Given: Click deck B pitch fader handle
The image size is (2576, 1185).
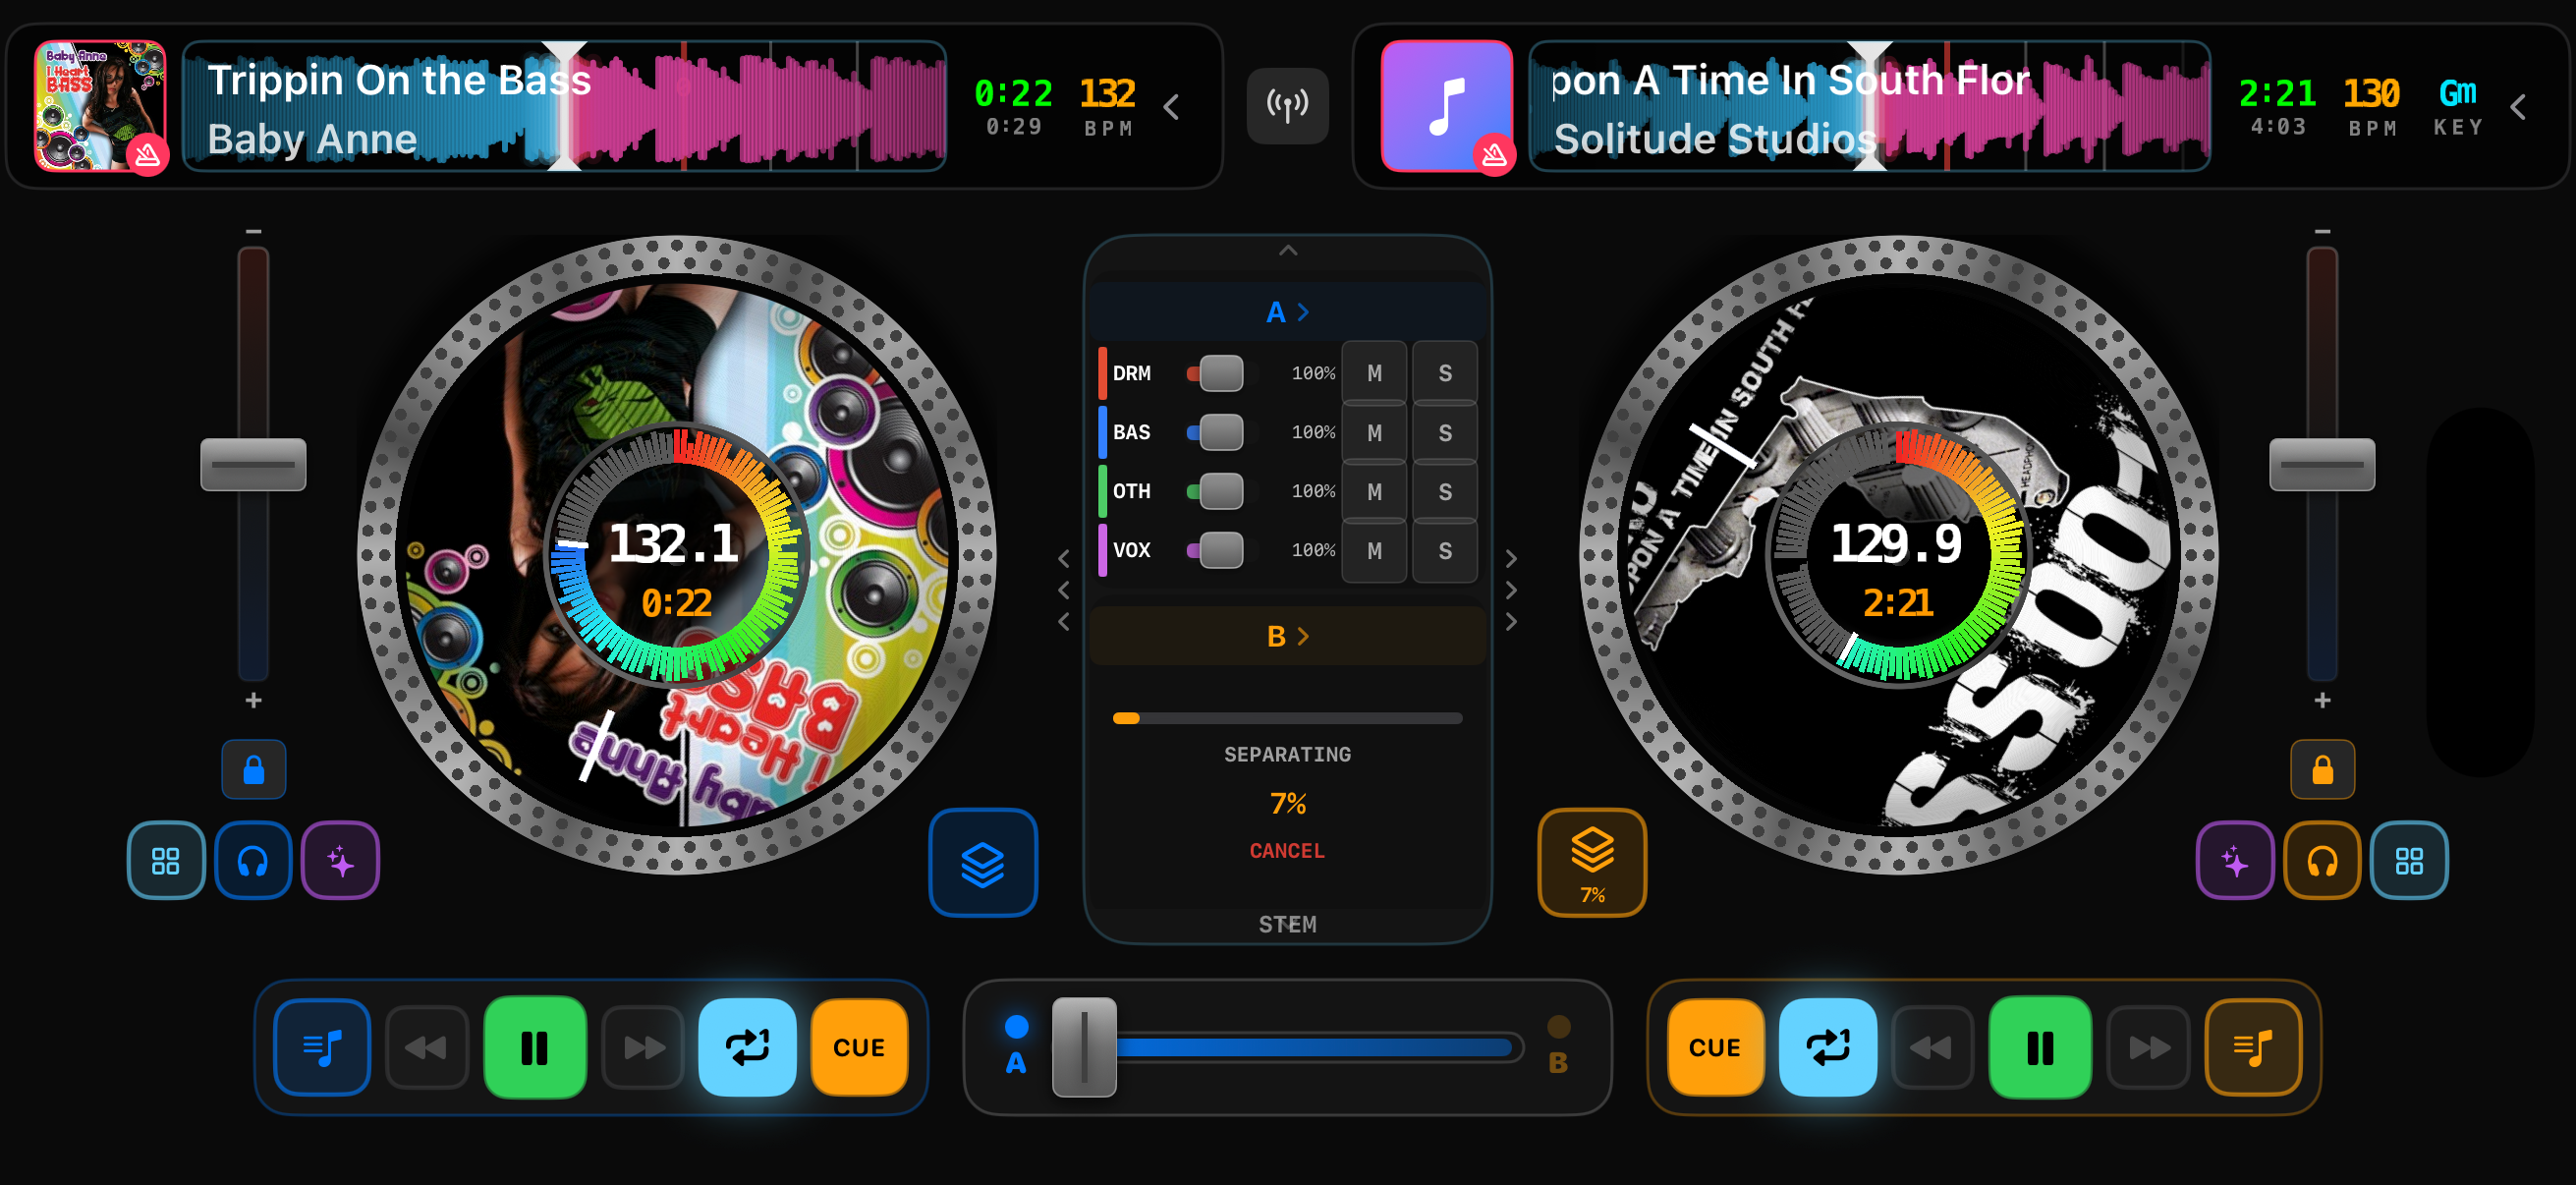Looking at the screenshot, I should point(2322,464).
